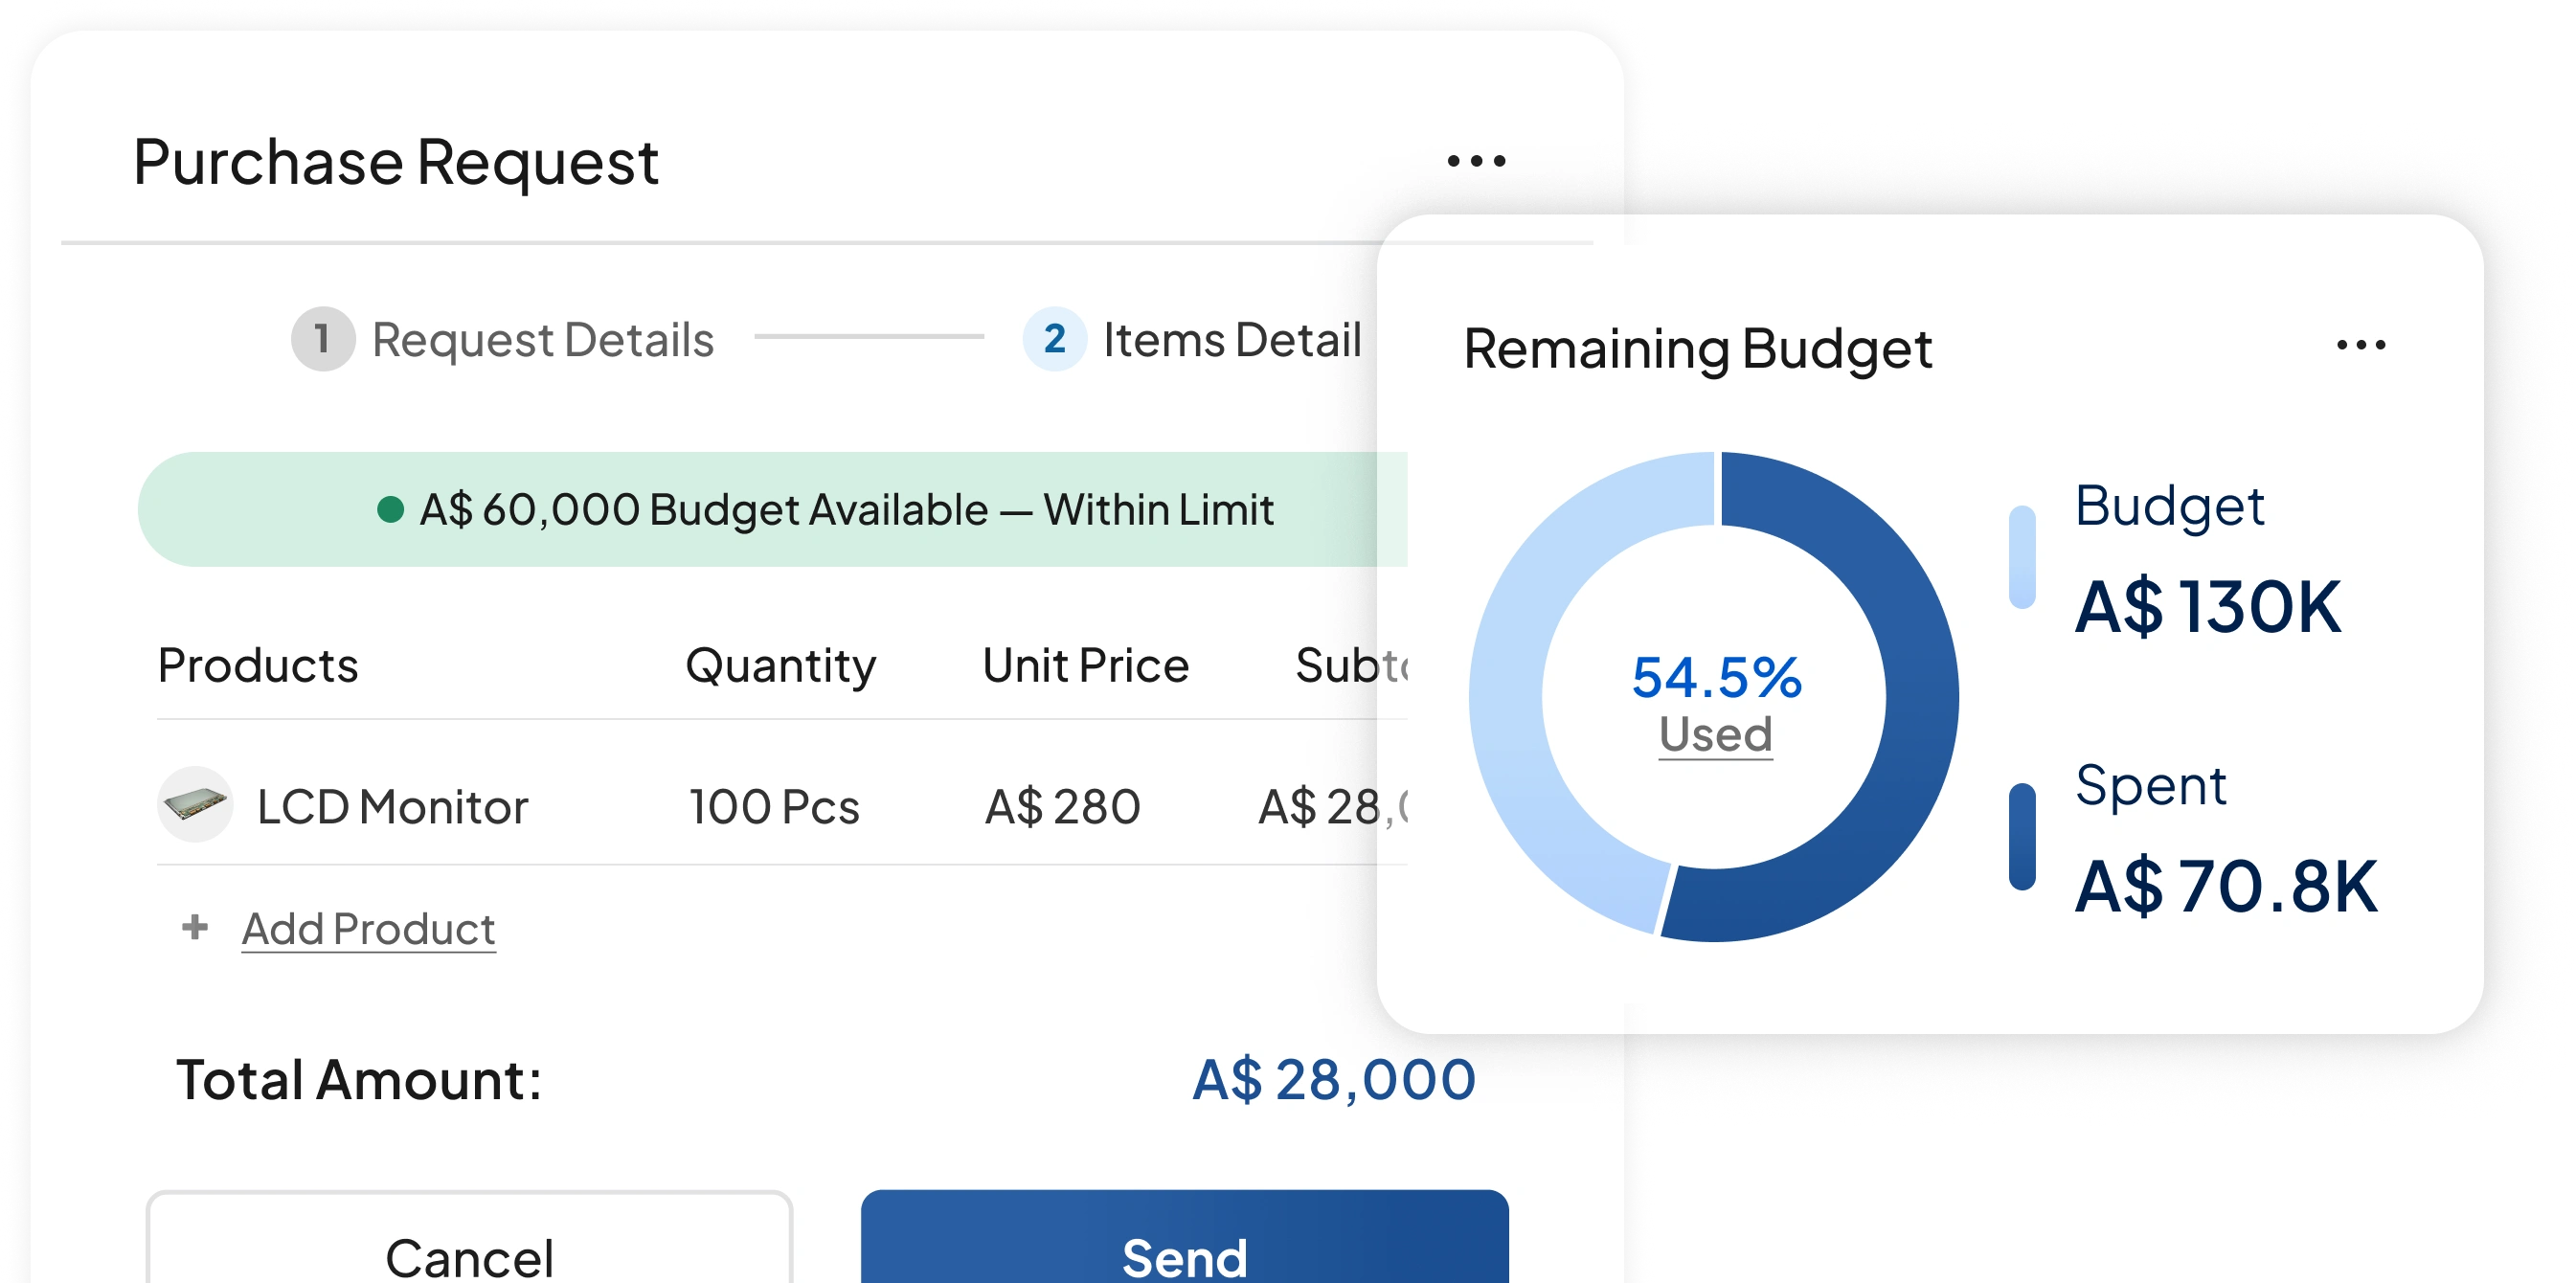This screenshot has height=1283, width=2576.
Task: Click the A$ 280 unit price cell
Action: point(1062,806)
